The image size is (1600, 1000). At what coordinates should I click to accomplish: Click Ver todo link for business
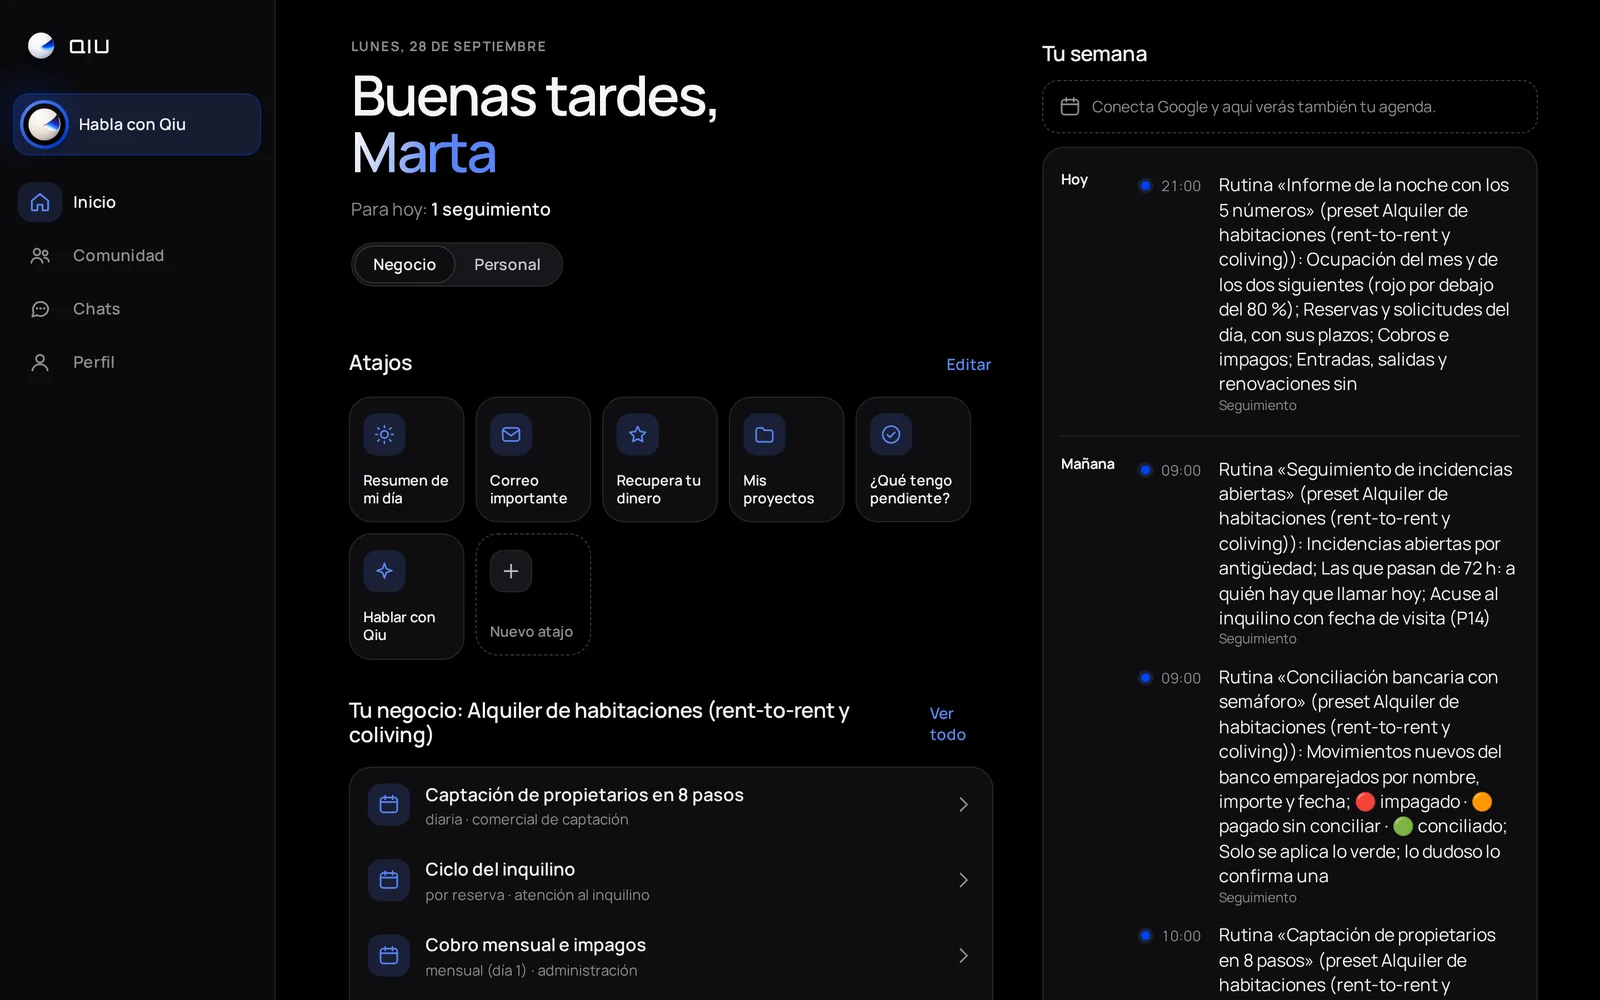click(x=947, y=724)
